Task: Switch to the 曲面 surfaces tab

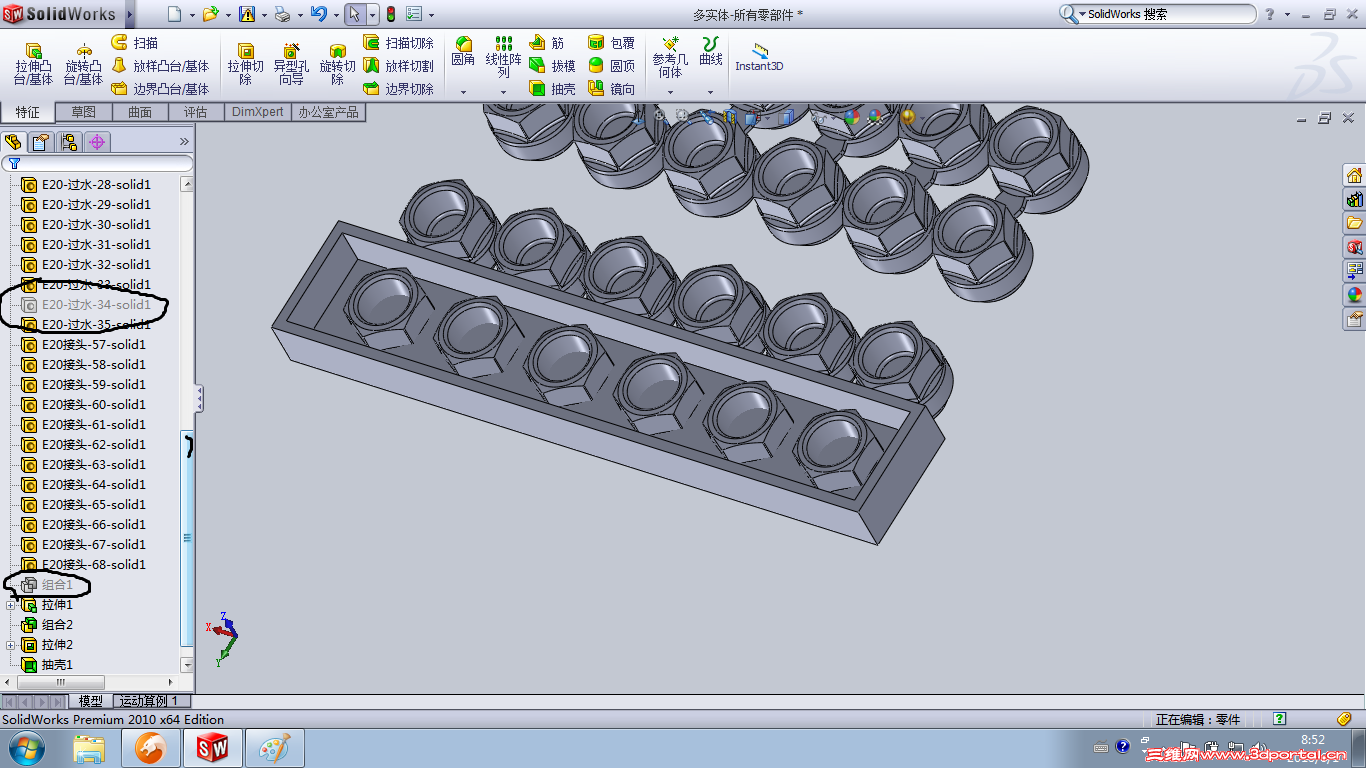Action: [x=140, y=112]
